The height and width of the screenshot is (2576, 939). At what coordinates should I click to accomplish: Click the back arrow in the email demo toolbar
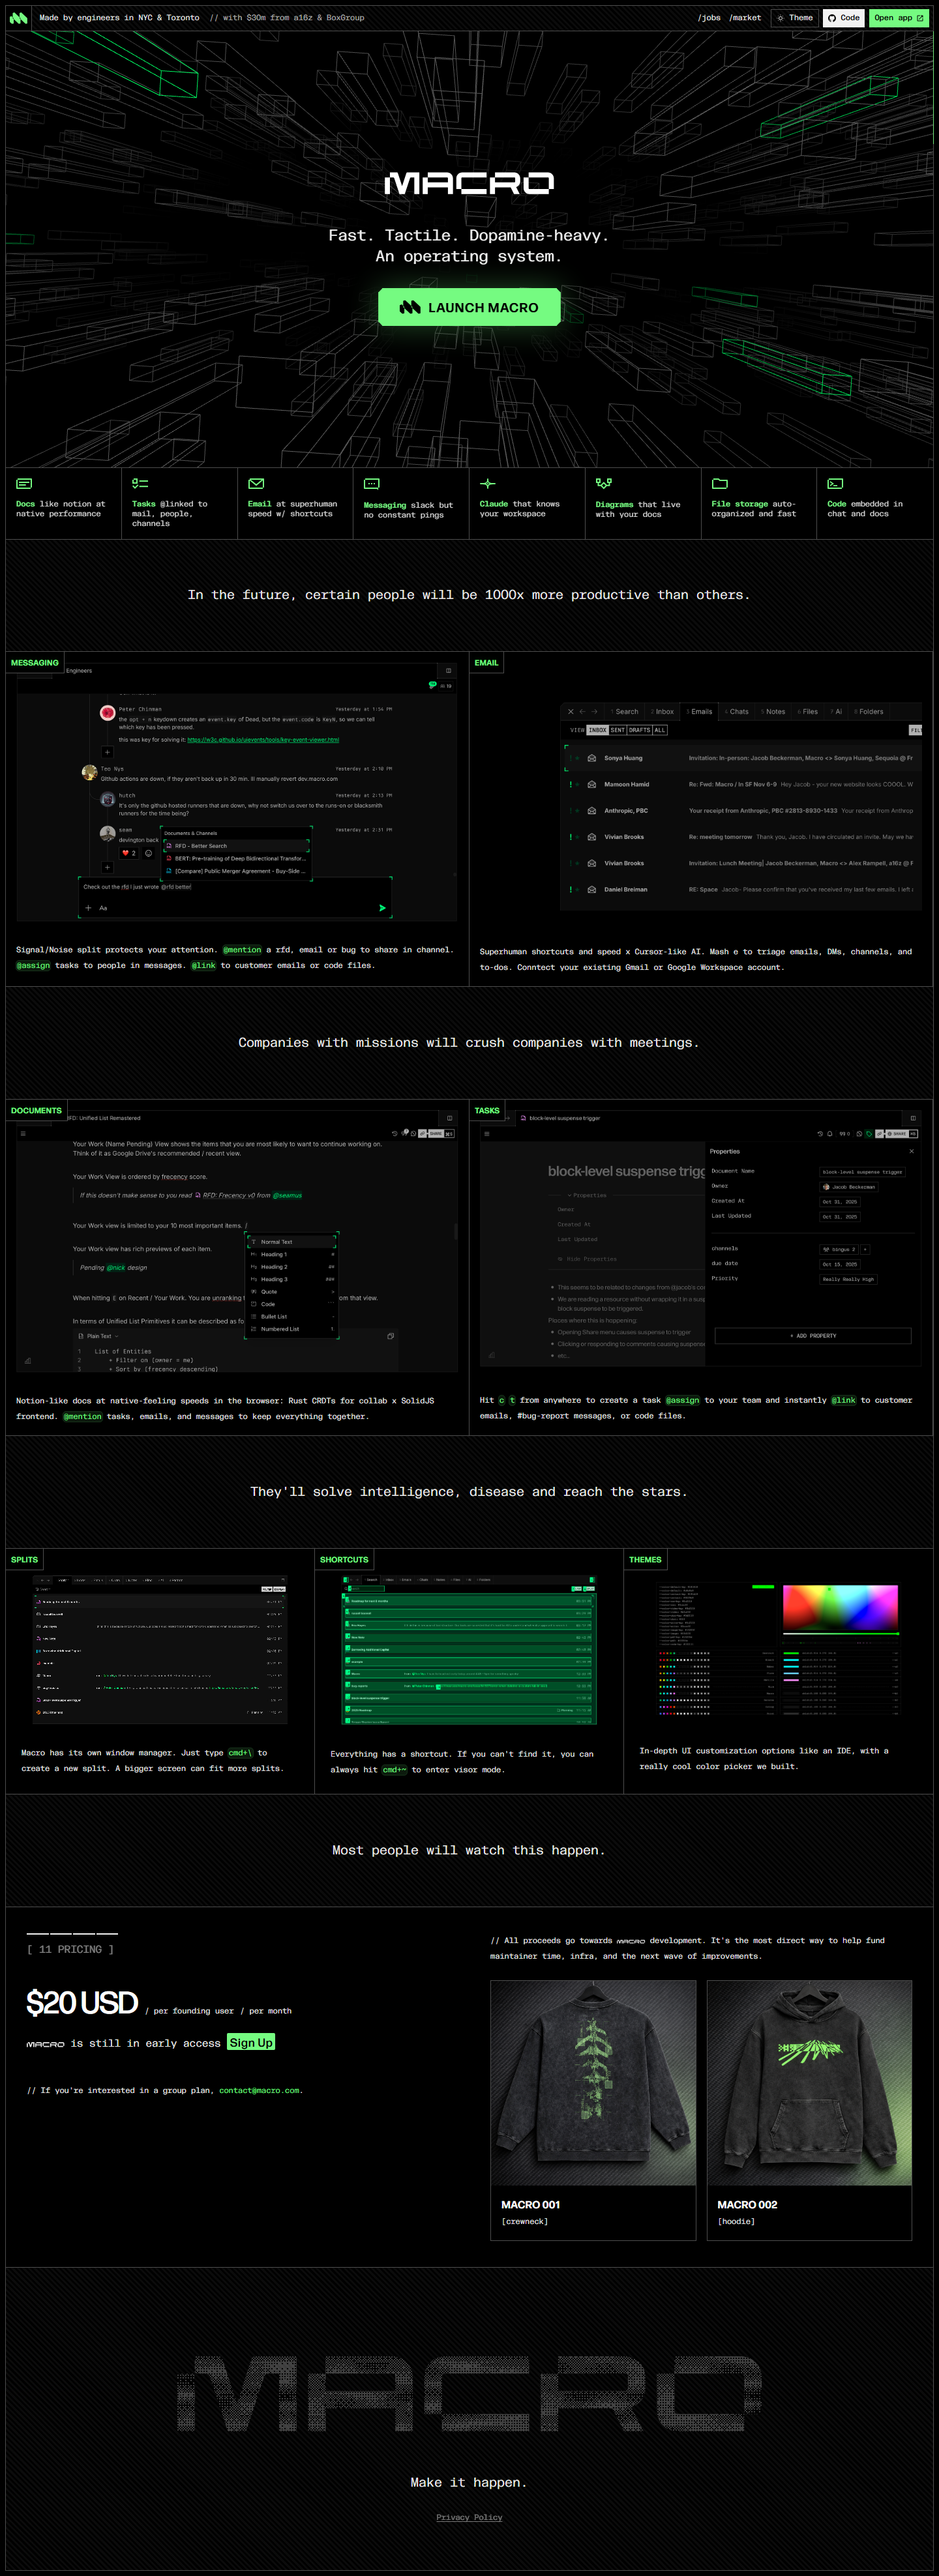[583, 712]
